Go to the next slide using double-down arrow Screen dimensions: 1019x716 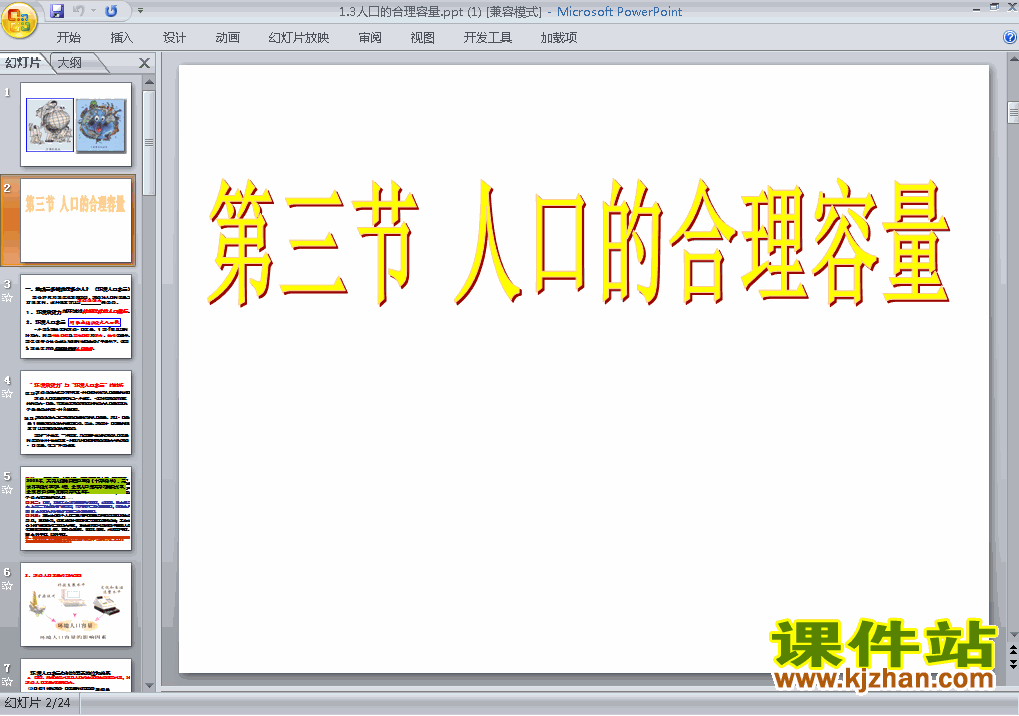(x=1013, y=663)
